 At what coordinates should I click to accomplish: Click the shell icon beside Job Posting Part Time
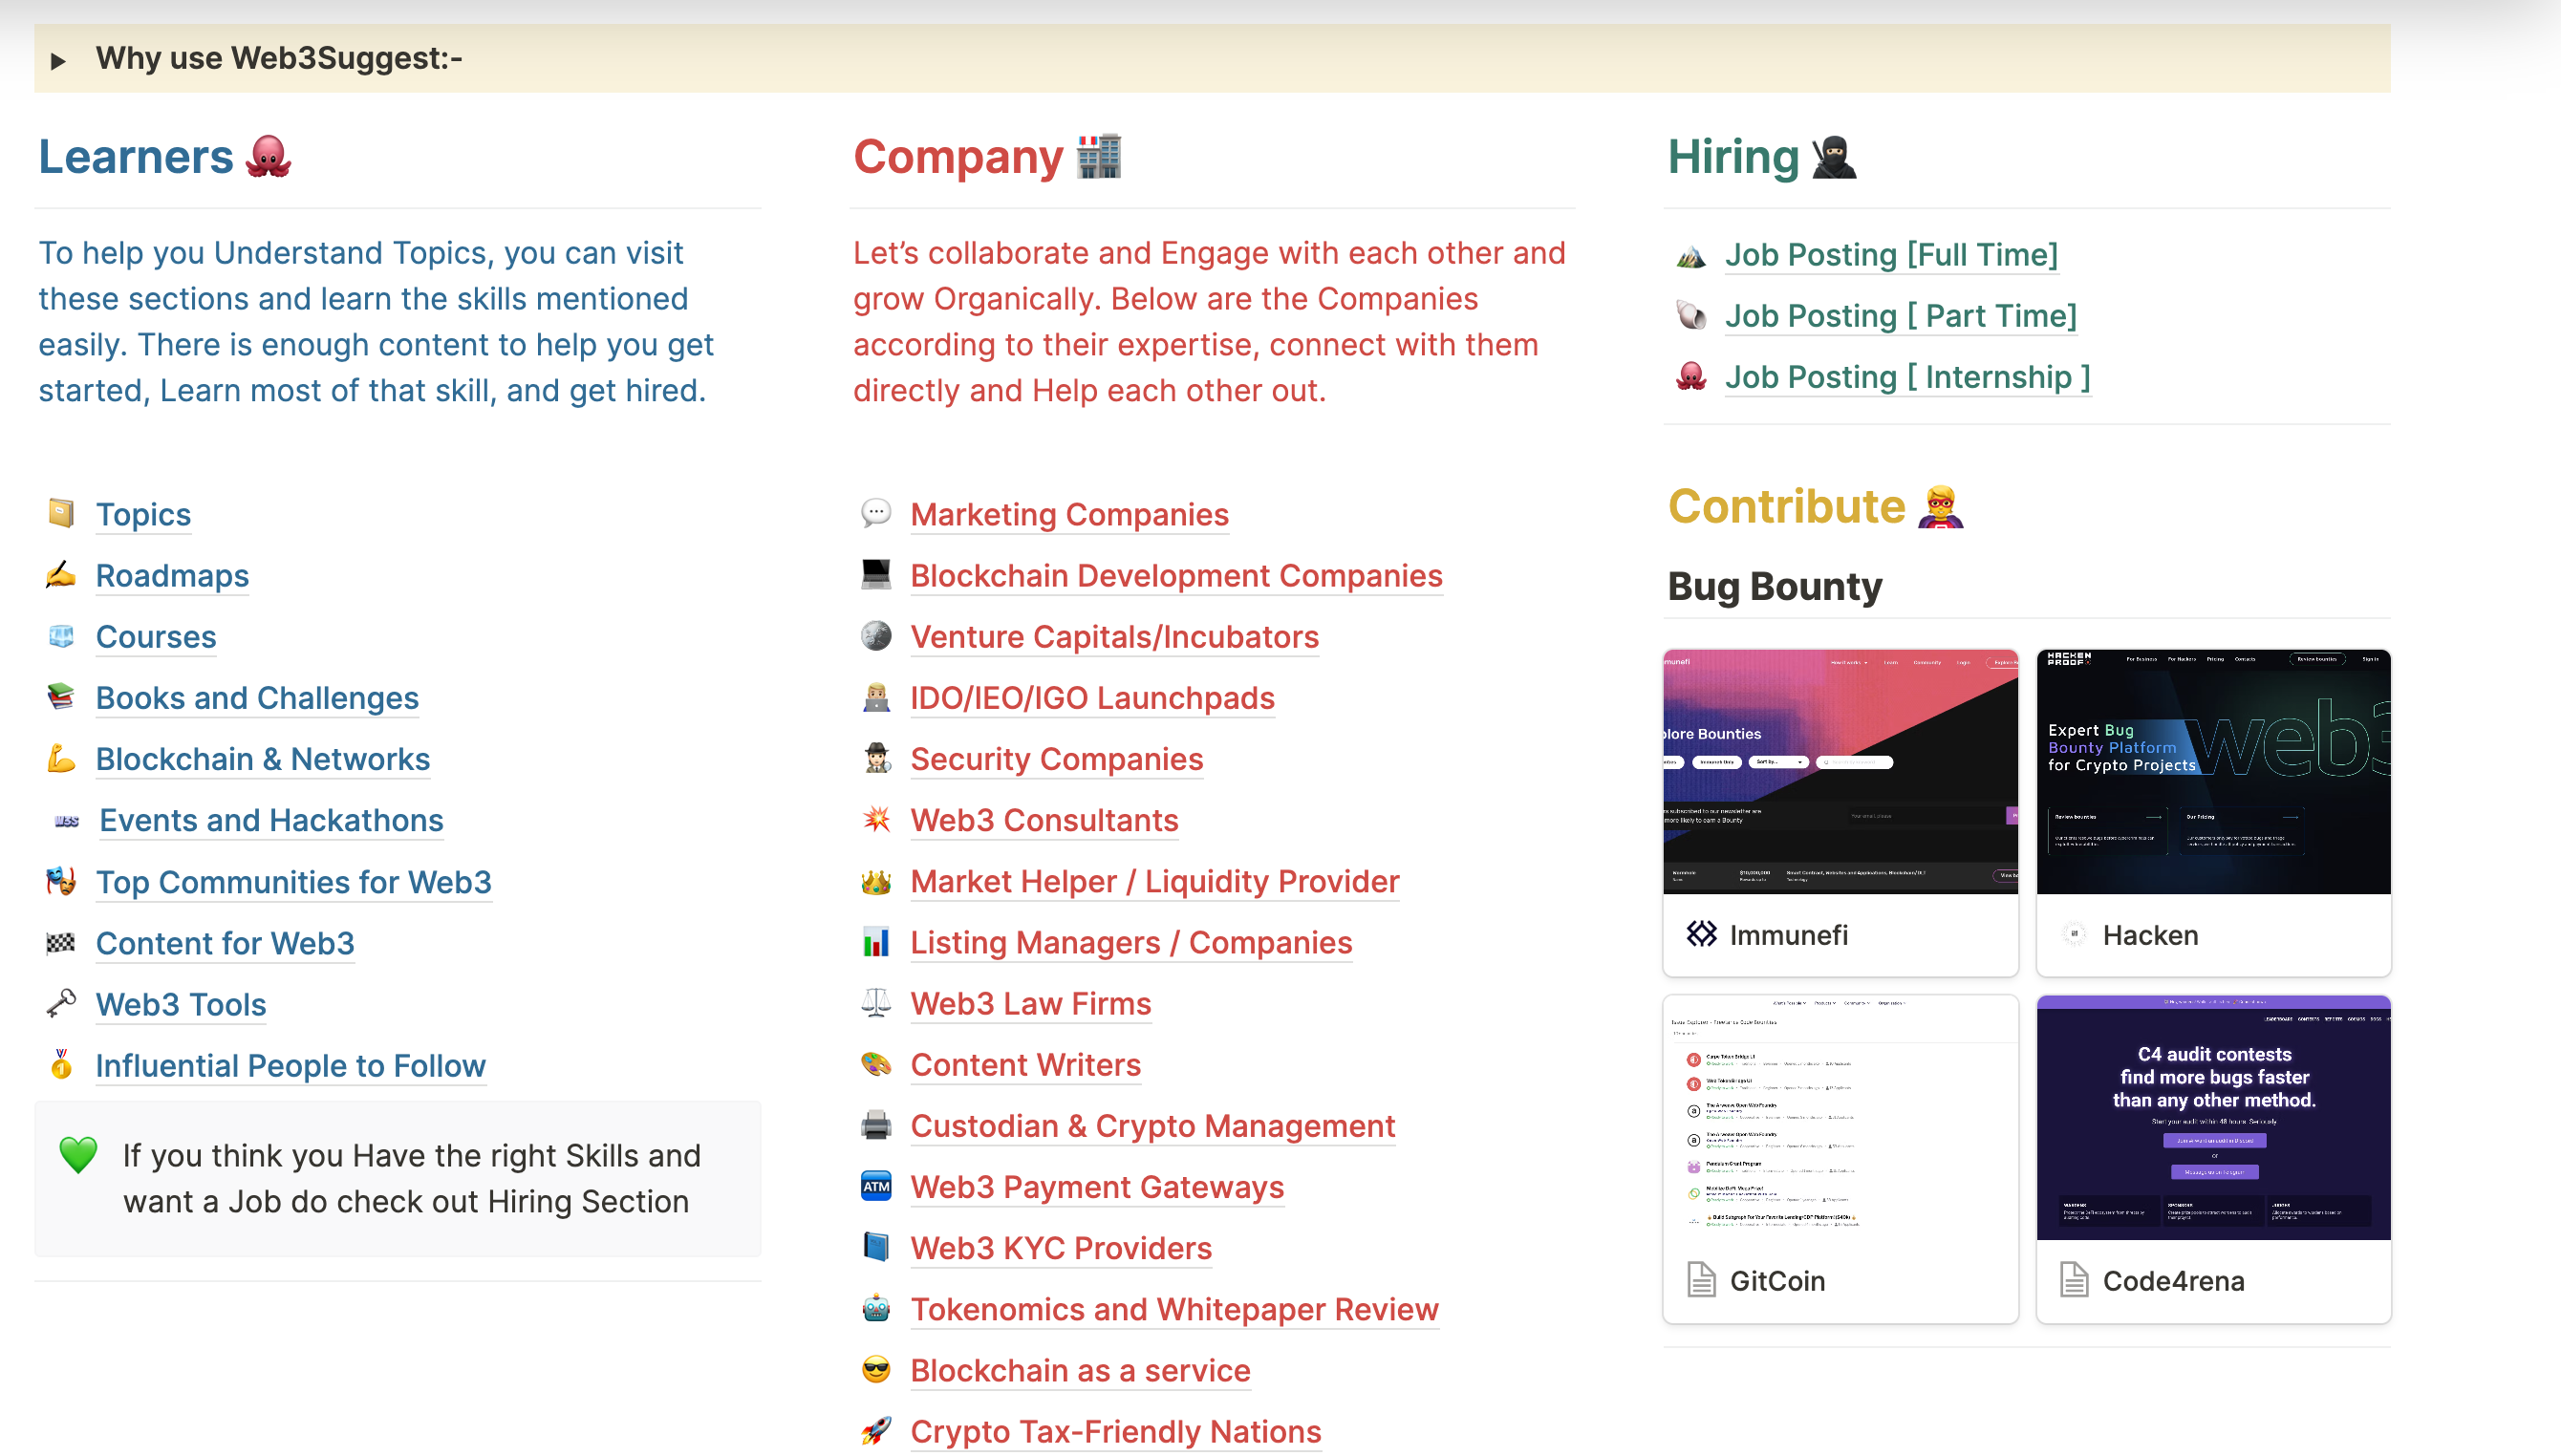click(1691, 316)
